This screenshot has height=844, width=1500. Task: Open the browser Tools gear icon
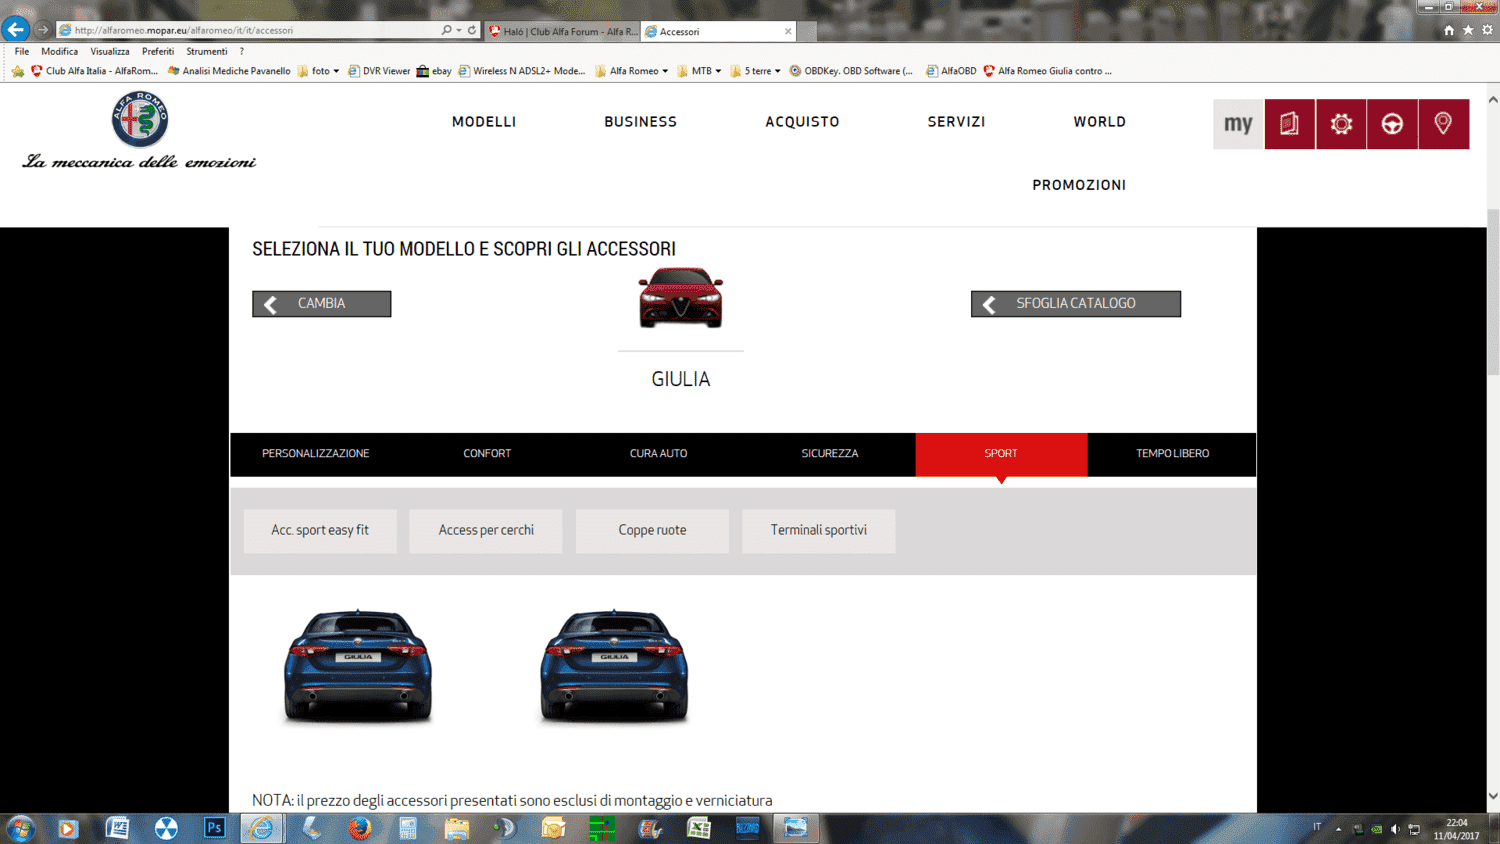tap(1487, 30)
